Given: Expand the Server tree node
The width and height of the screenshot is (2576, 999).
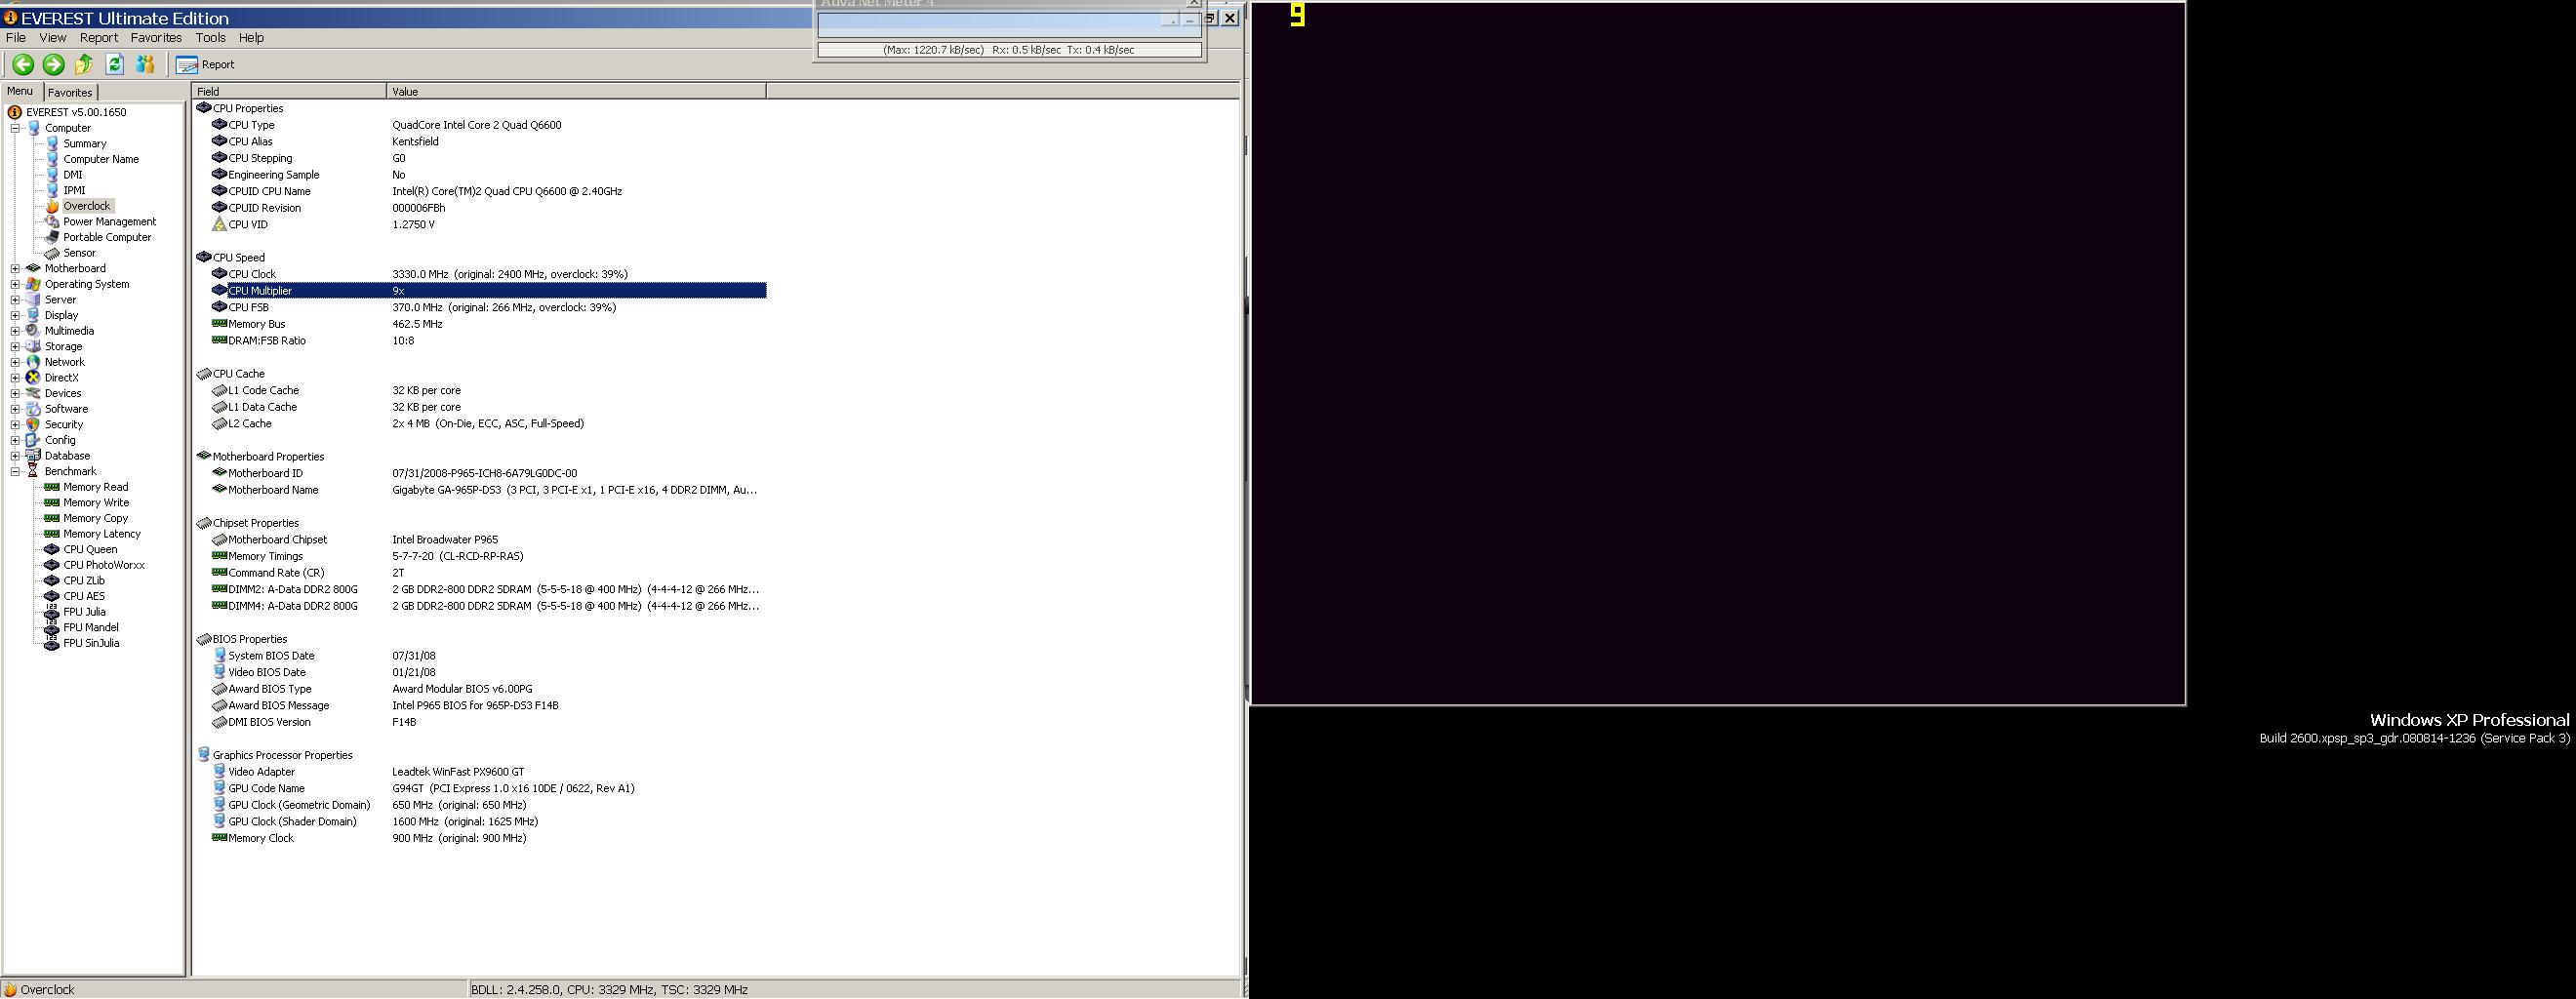Looking at the screenshot, I should click(x=15, y=300).
